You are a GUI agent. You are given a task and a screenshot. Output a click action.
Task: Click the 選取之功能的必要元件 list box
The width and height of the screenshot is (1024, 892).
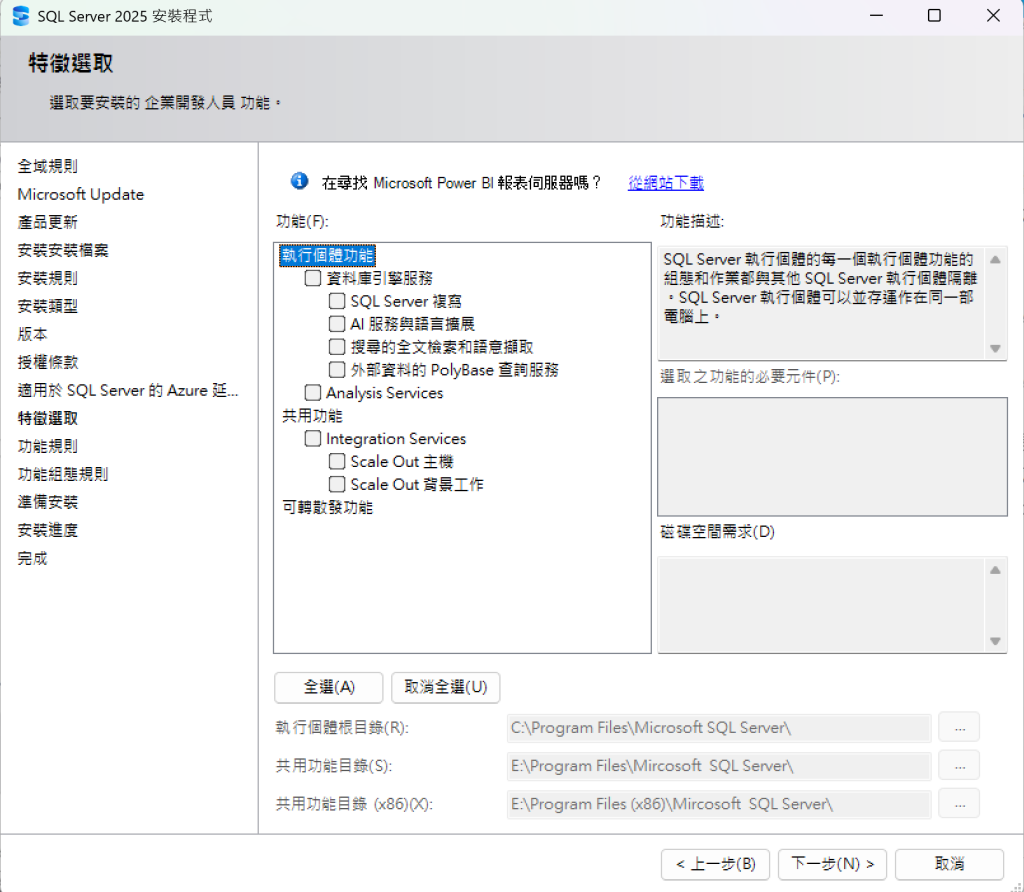(832, 456)
